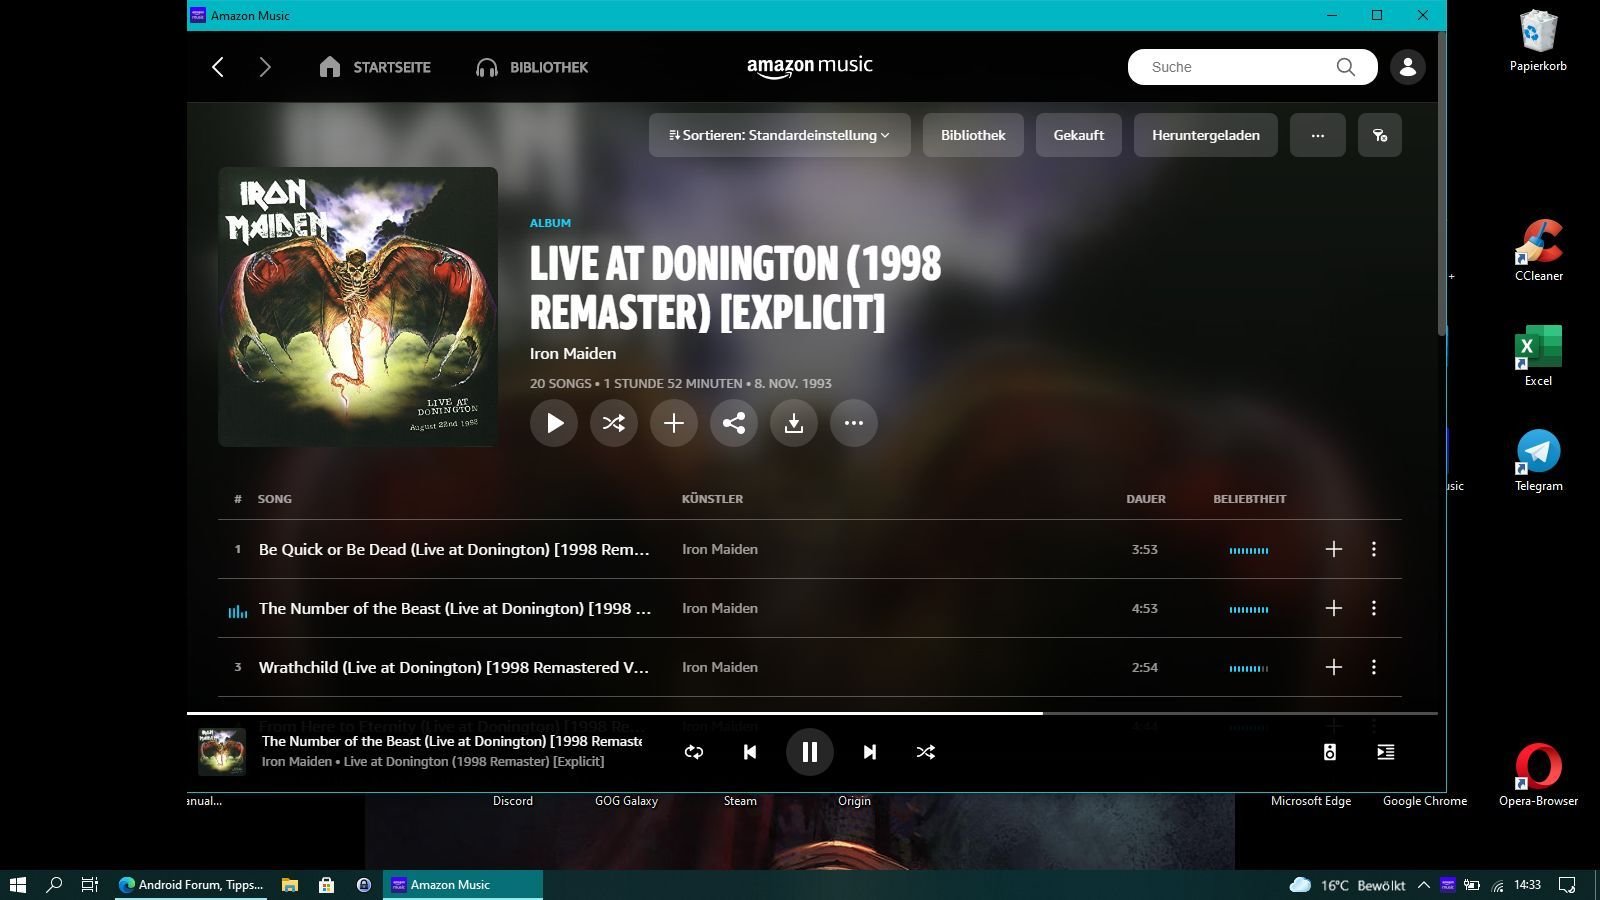Click the Amazon Music window scrollbar

tap(1442, 185)
